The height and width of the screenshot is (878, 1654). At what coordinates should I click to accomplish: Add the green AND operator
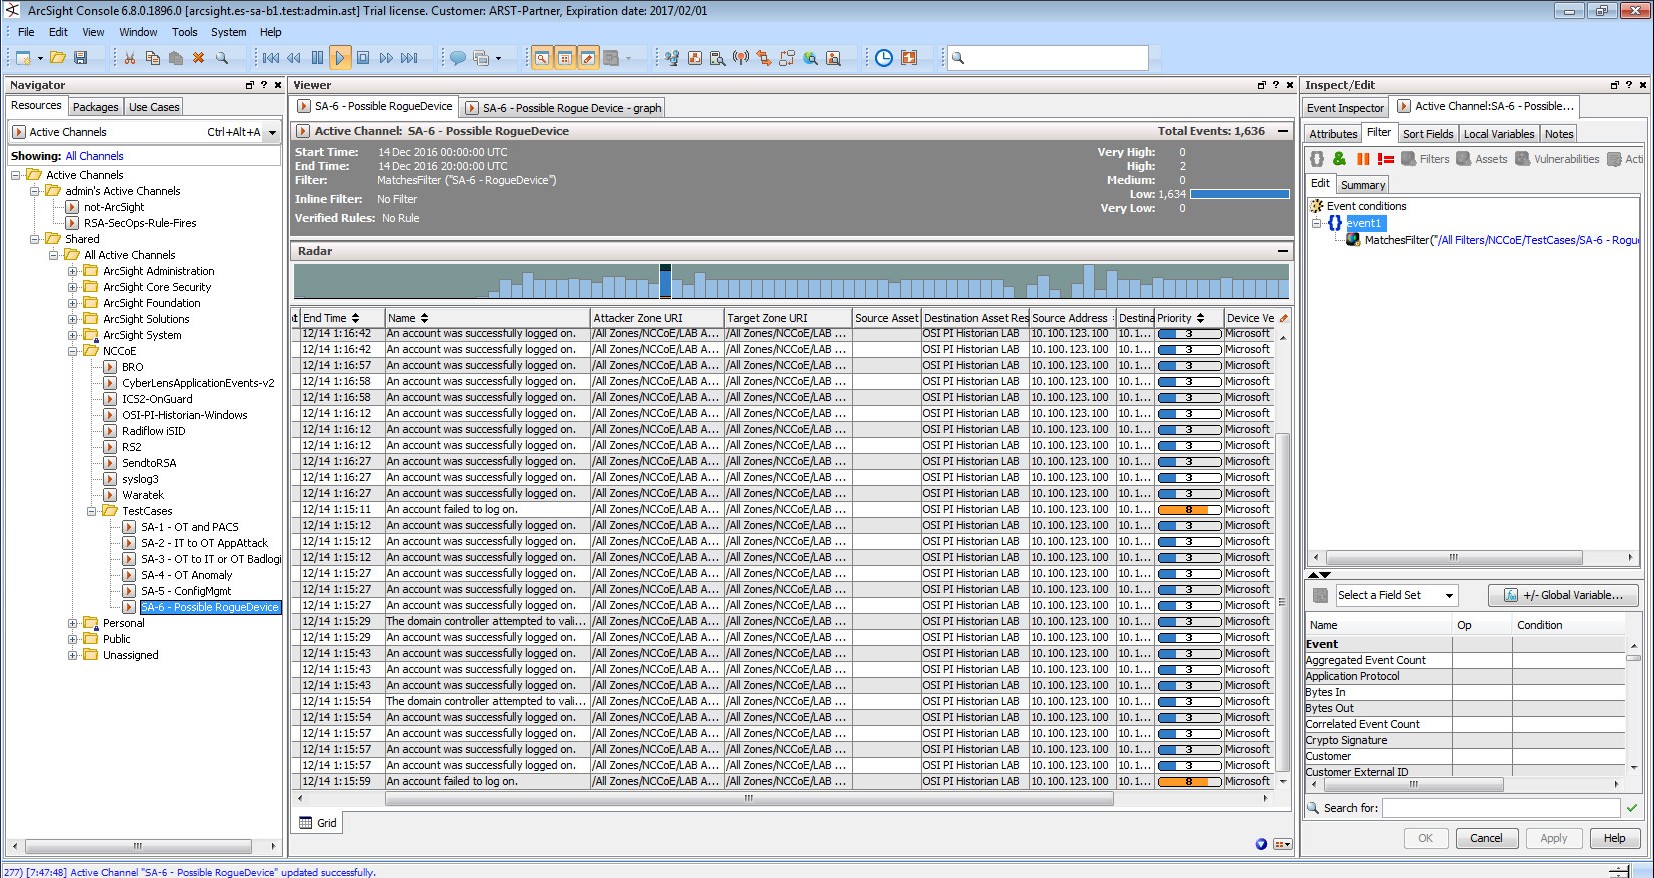pos(1339,159)
